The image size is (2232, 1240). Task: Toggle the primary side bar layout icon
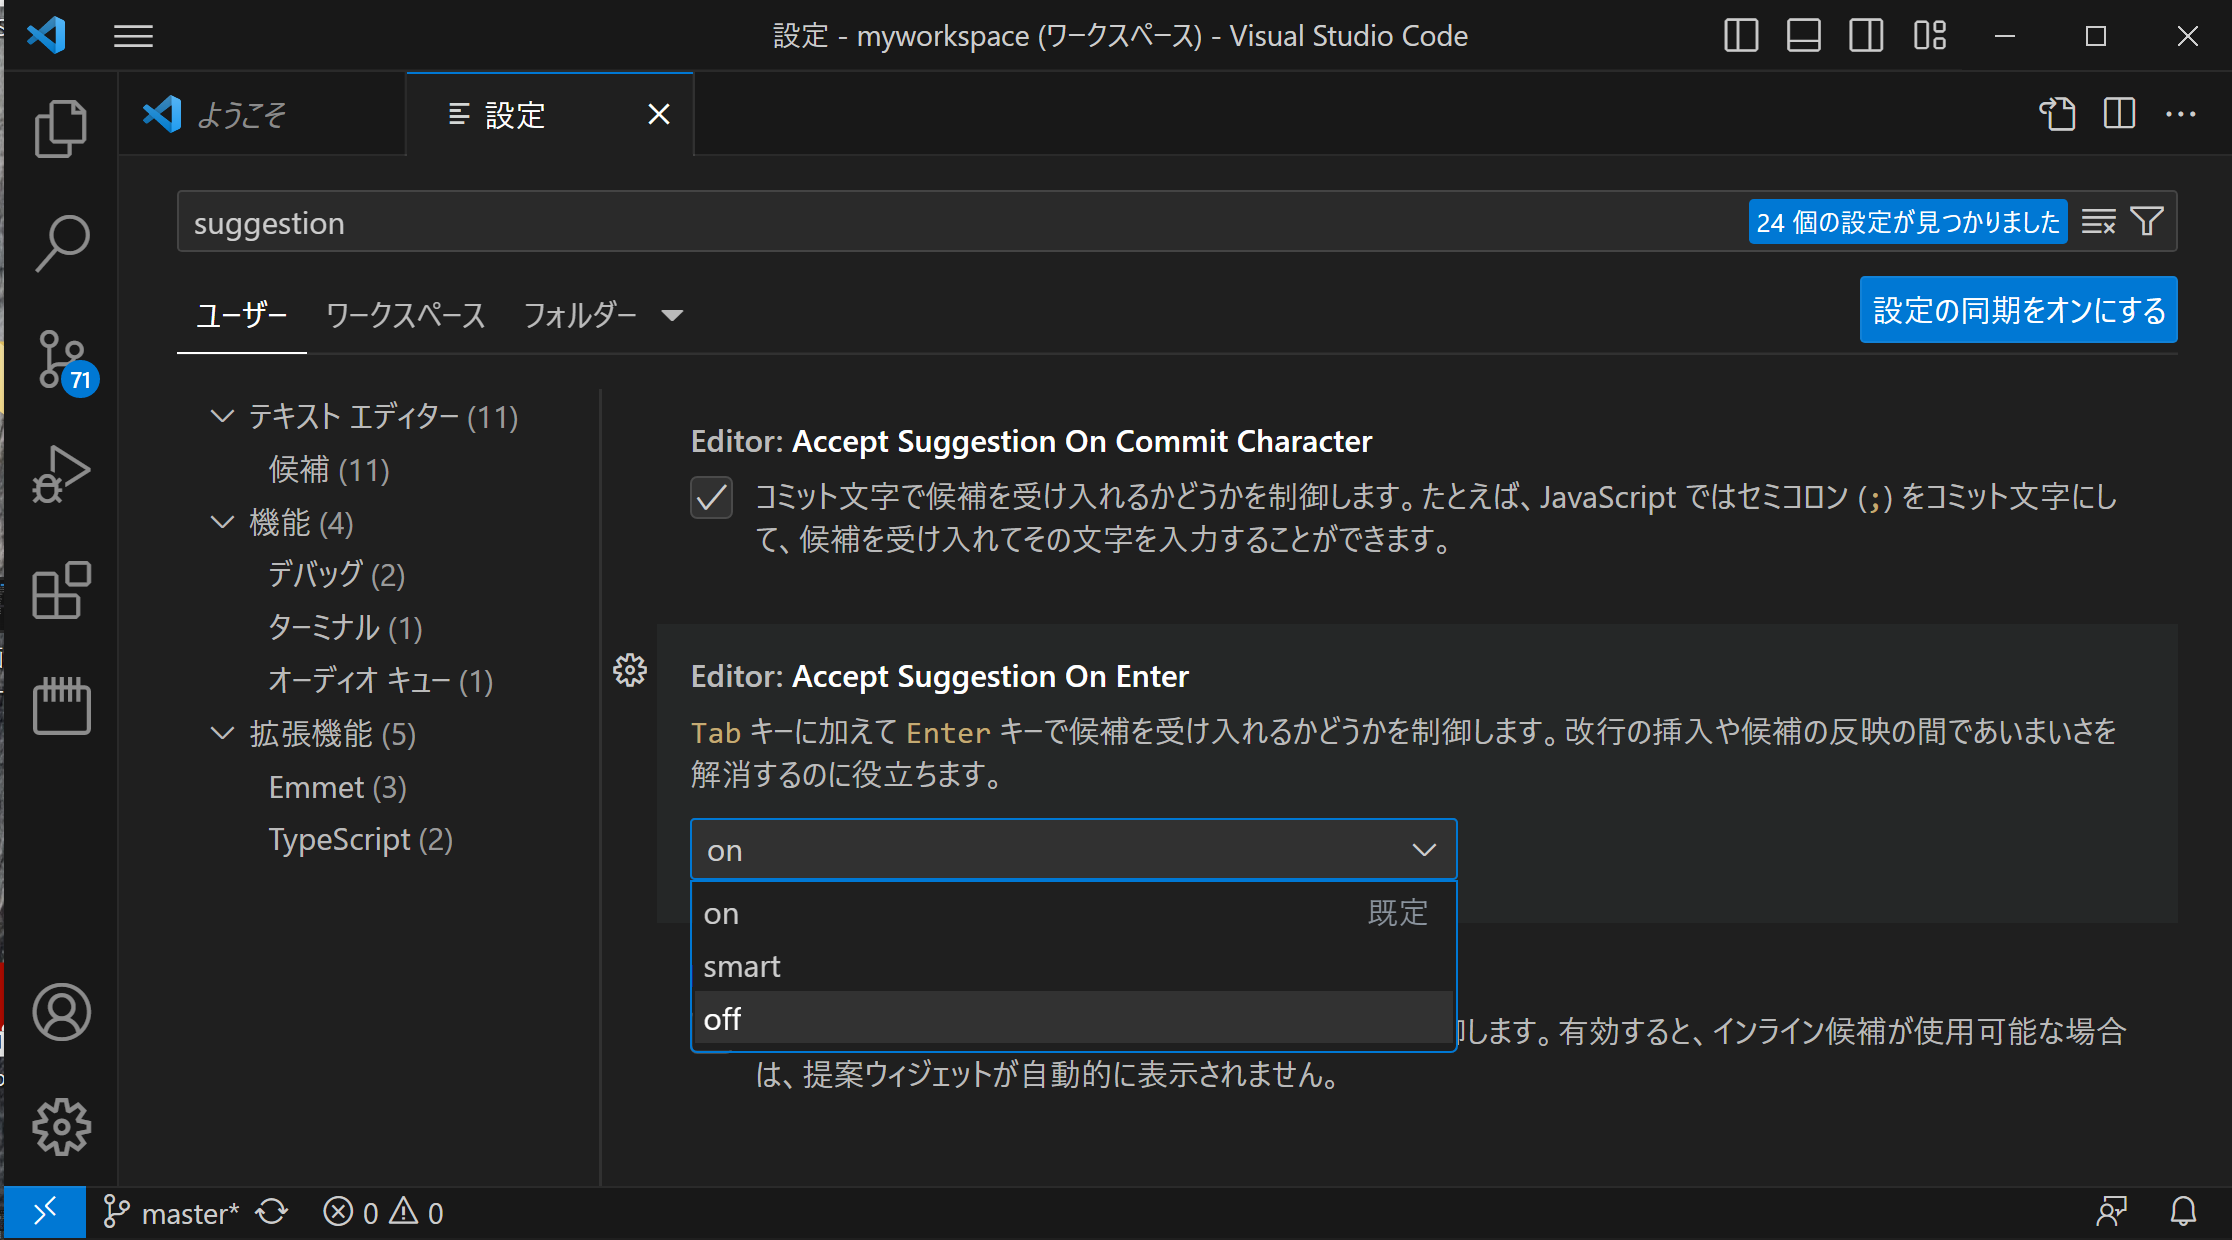(1741, 36)
